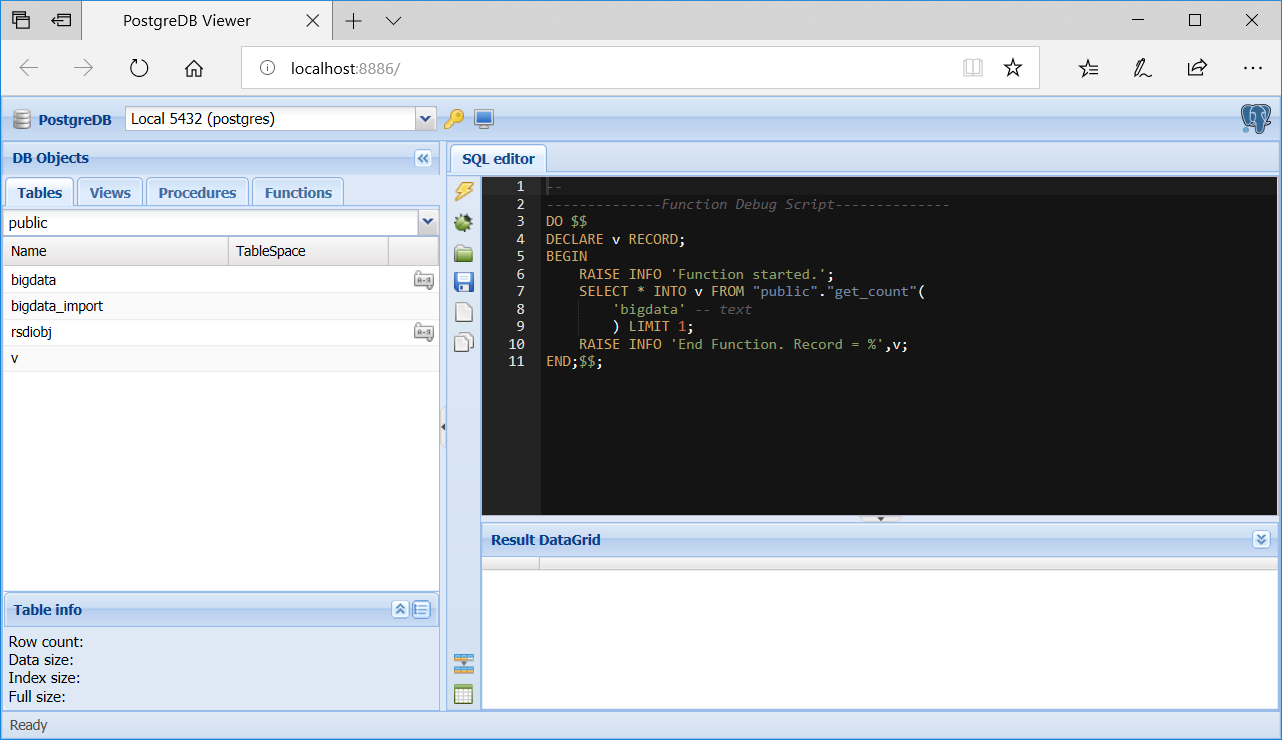Click the schema input field showing public
Image resolution: width=1282 pixels, height=740 pixels.
pos(211,222)
